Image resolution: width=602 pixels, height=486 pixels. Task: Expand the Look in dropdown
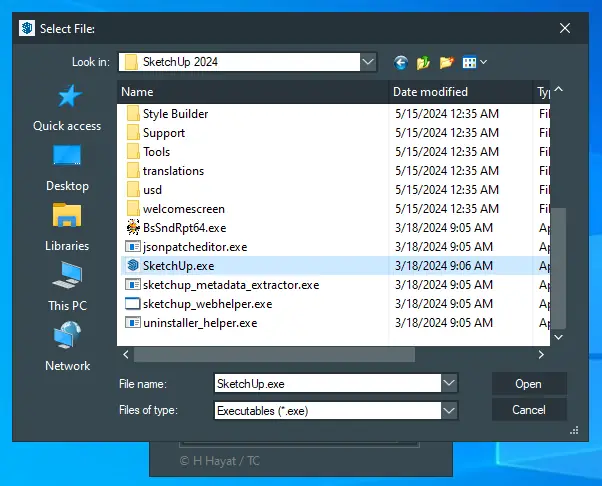pos(368,62)
